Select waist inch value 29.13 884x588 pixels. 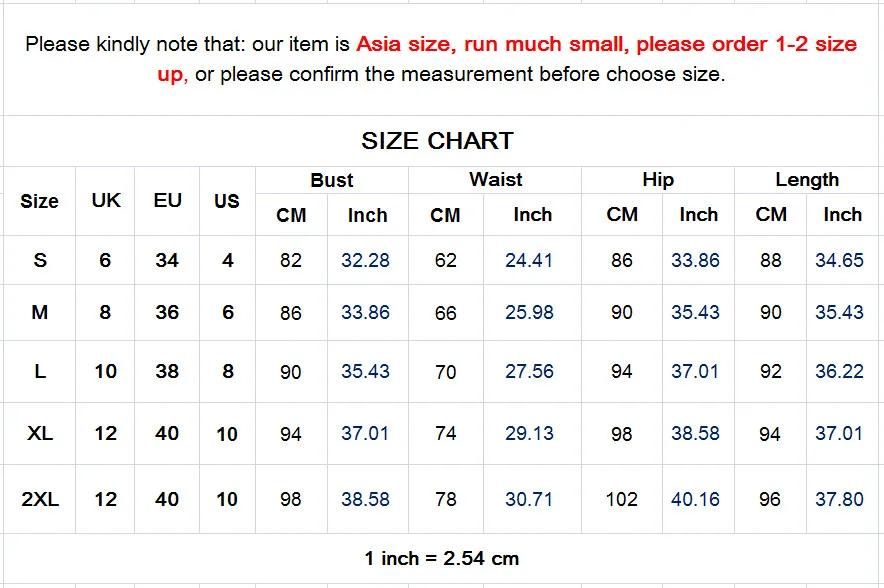[529, 434]
